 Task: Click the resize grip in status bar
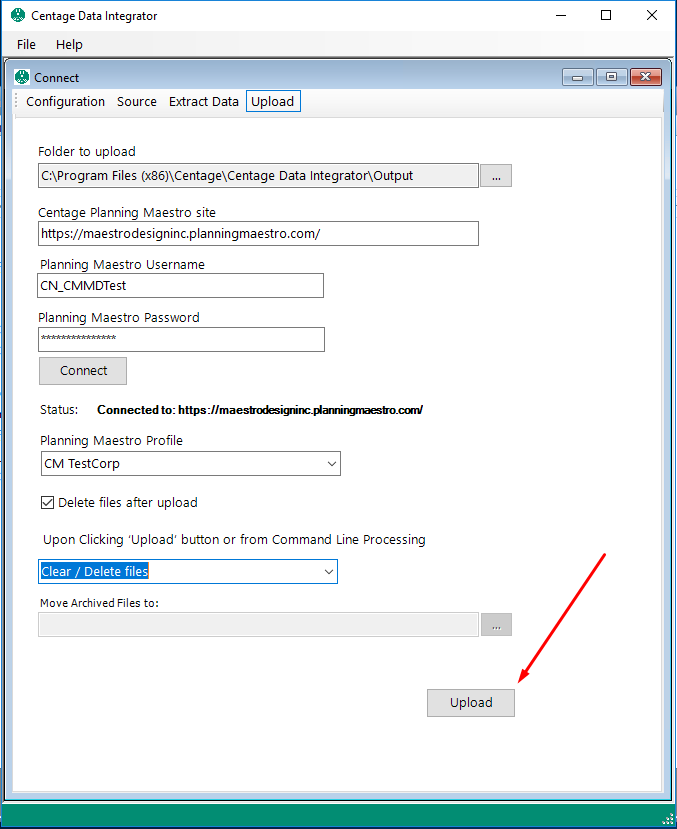coord(667,818)
